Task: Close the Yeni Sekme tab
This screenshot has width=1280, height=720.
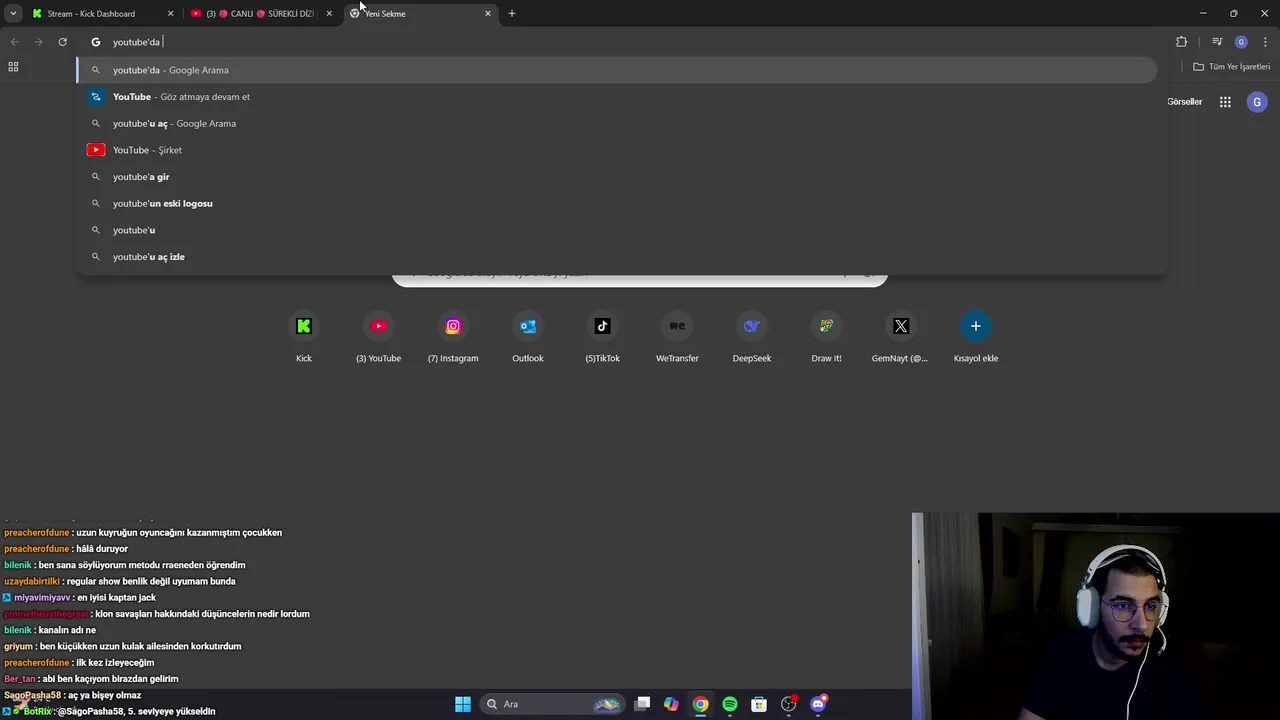Action: [x=488, y=14]
